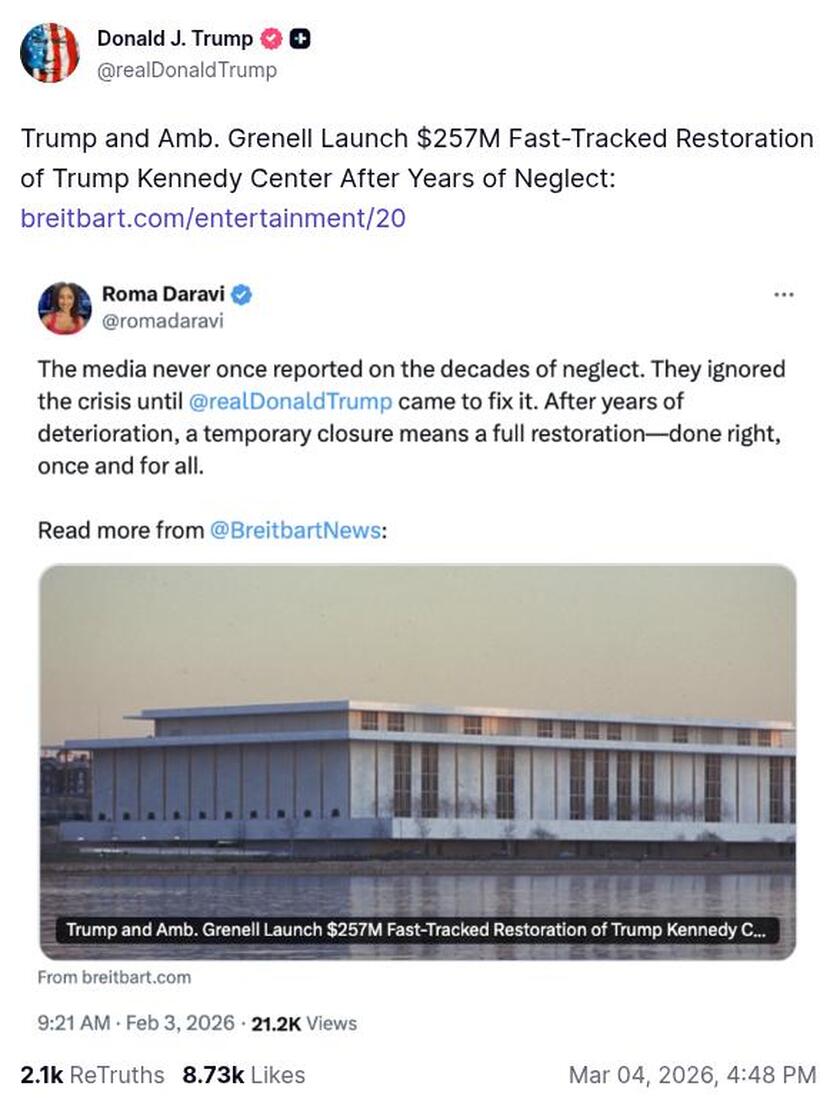Open the Kennedy Center article preview image
Image resolution: width=840 pixels, height=1116 pixels.
click(x=417, y=762)
